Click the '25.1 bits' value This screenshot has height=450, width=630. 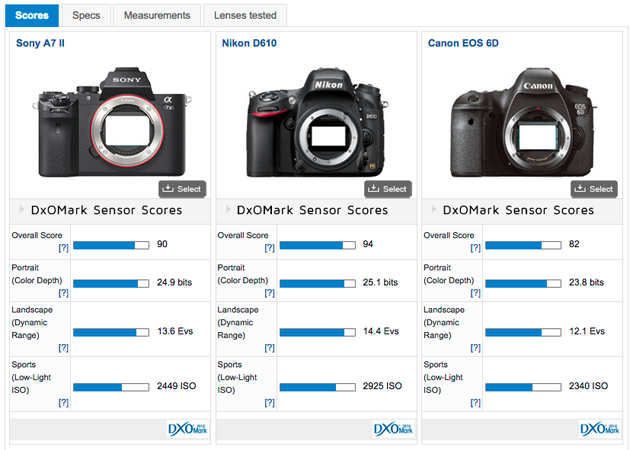tap(380, 282)
